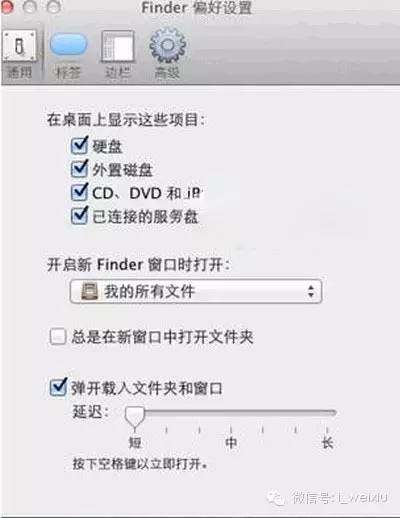This screenshot has height=518, width=400.
Task: Disable 已连接的服务器 checkbox
Action: coord(79,216)
